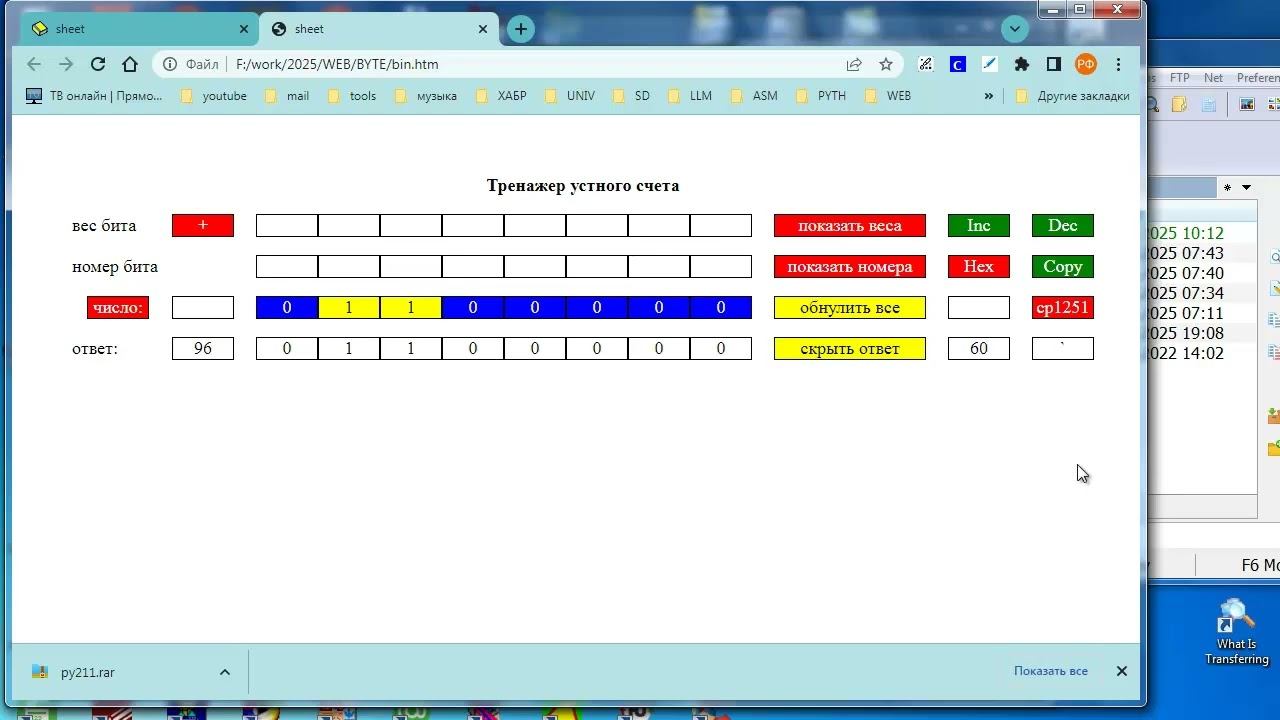Open the Extensions puzzle-piece icon

click(x=1021, y=64)
